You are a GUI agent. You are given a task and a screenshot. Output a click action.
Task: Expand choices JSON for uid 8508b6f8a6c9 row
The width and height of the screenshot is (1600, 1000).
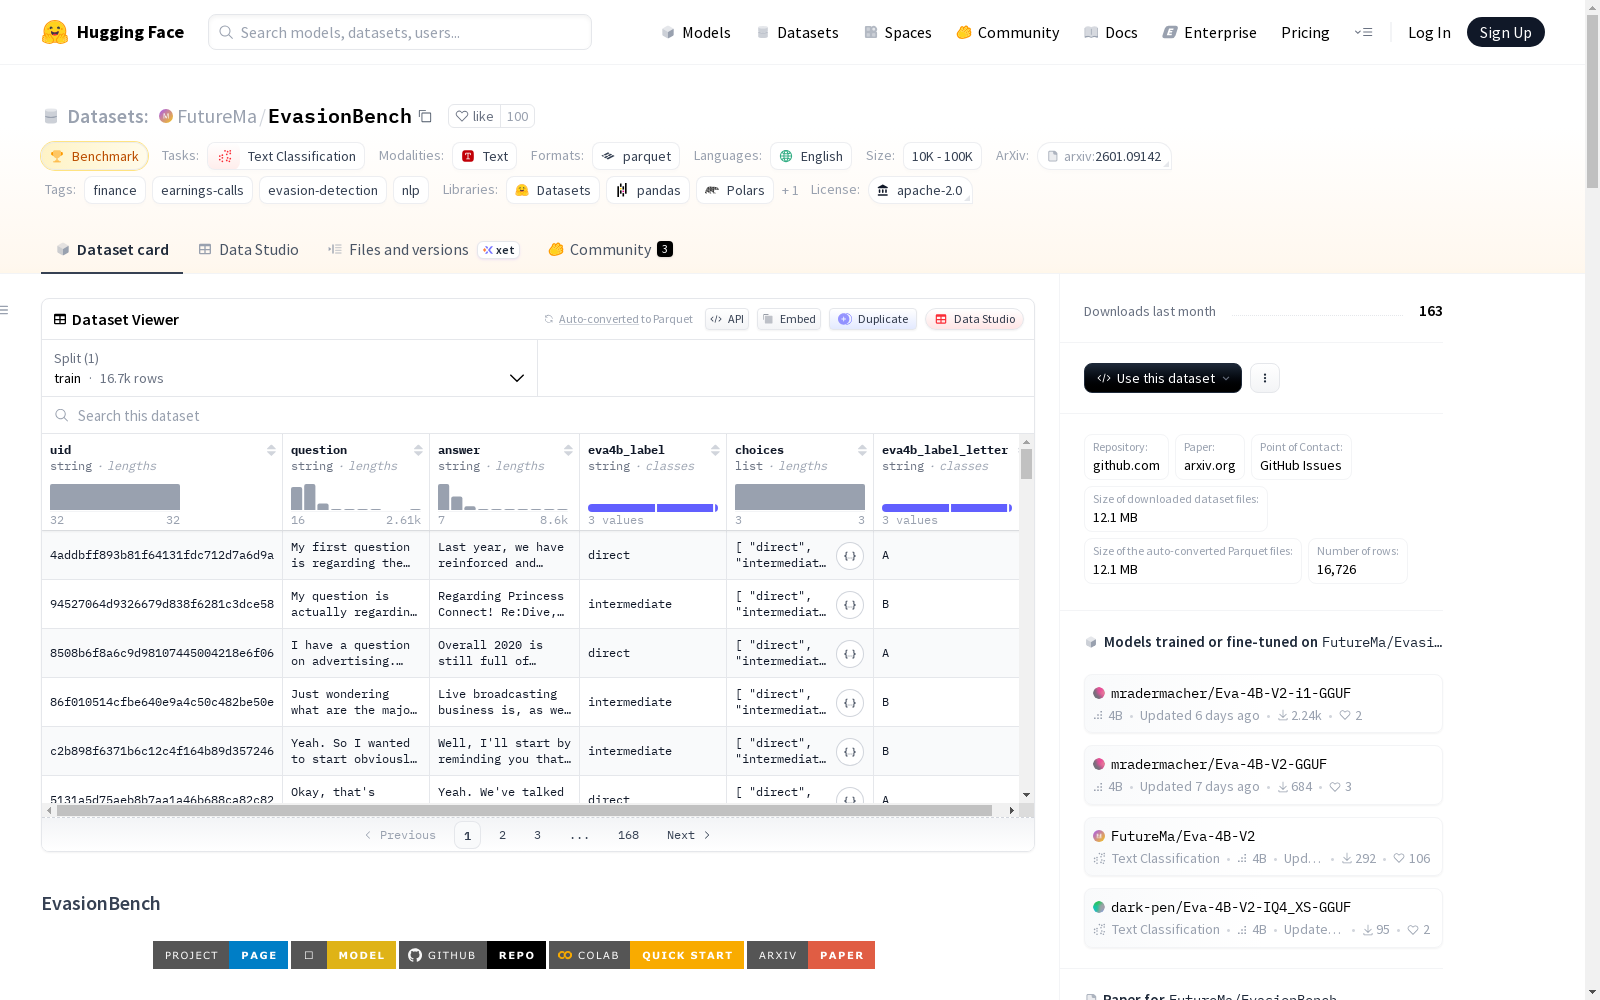pyautogui.click(x=850, y=654)
